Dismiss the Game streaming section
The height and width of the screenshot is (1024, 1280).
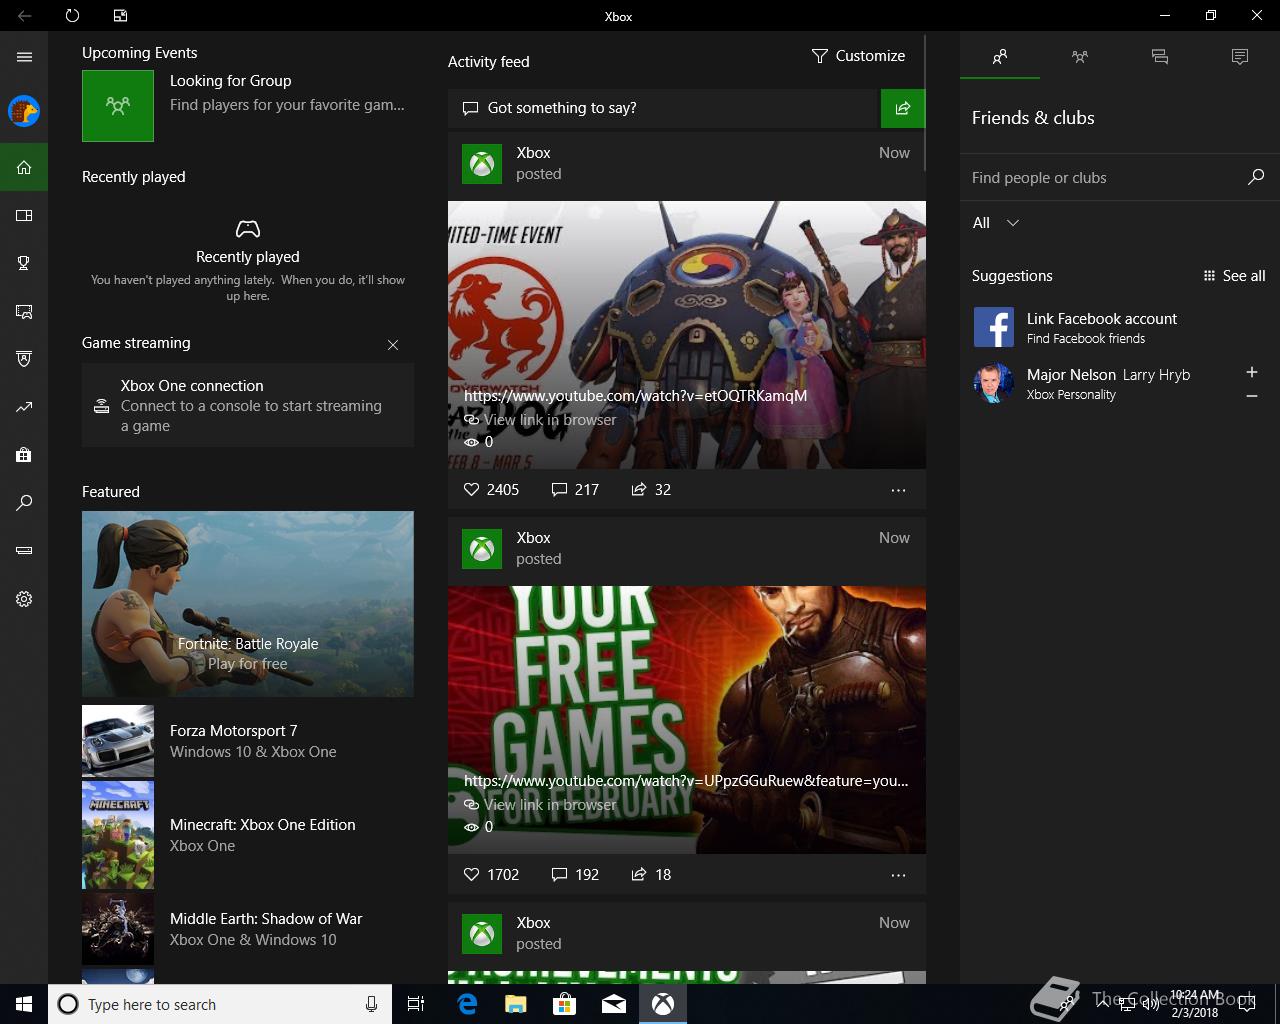pyautogui.click(x=393, y=344)
